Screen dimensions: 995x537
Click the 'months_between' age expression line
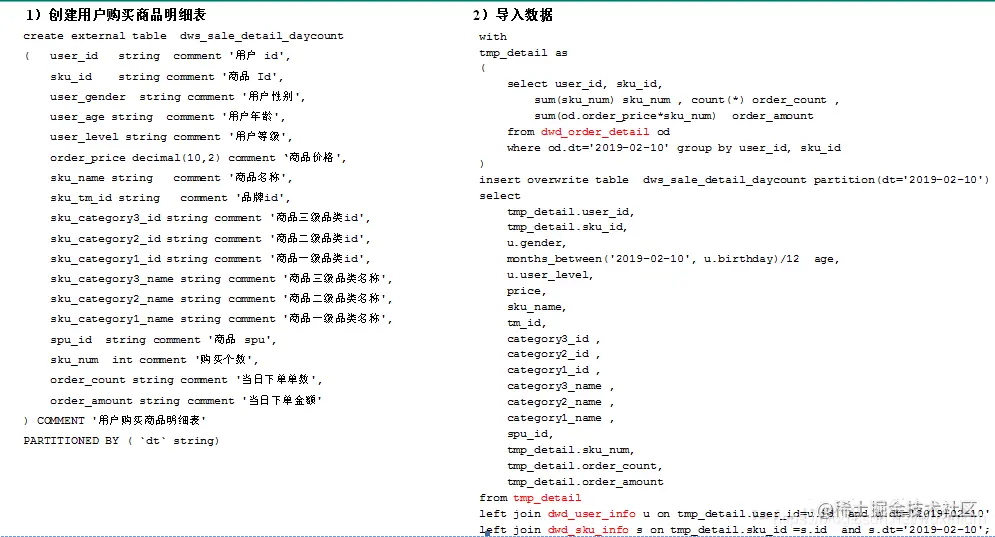click(x=673, y=259)
